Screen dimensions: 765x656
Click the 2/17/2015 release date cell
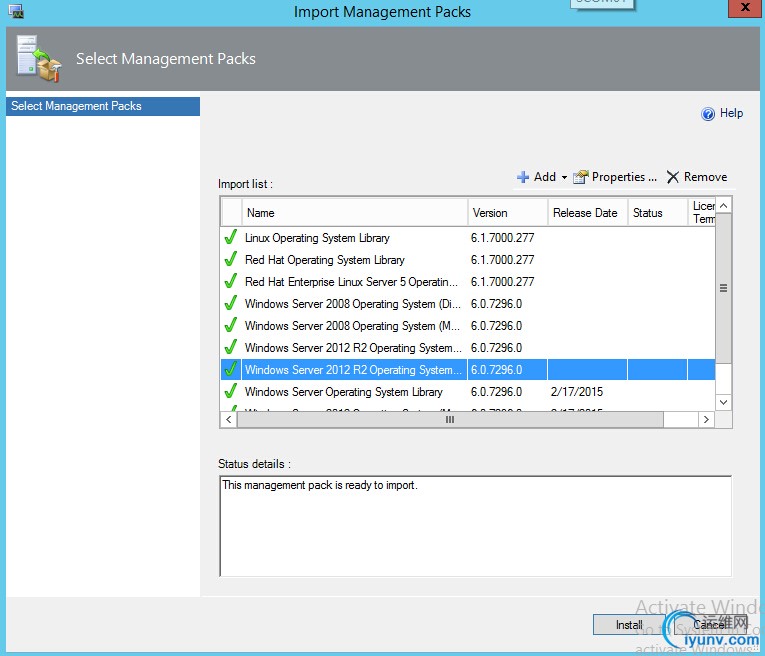point(577,392)
